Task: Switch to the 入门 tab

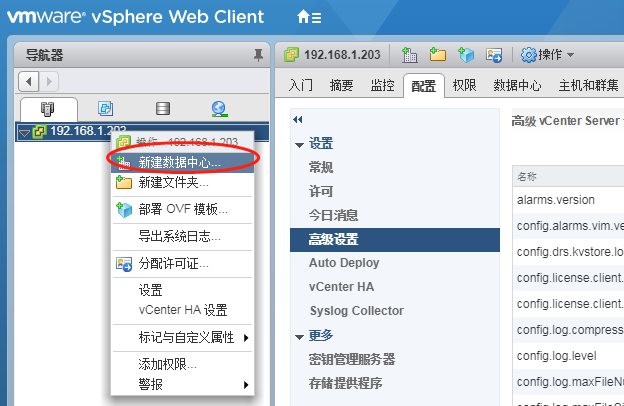Action: [300, 85]
